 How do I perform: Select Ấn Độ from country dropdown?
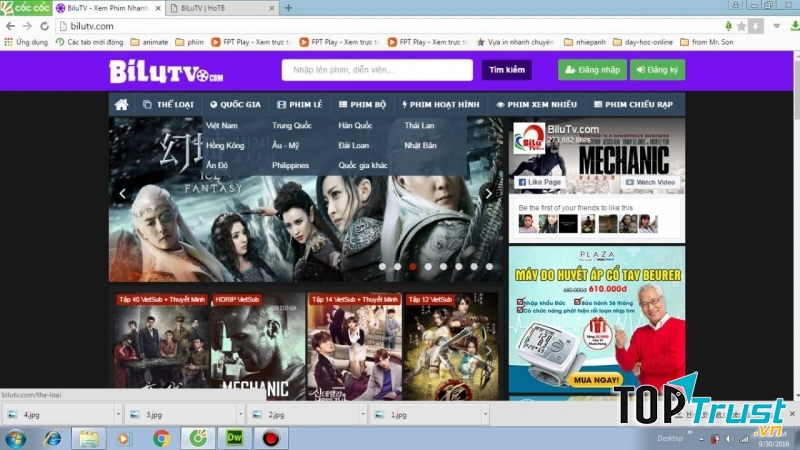point(217,165)
